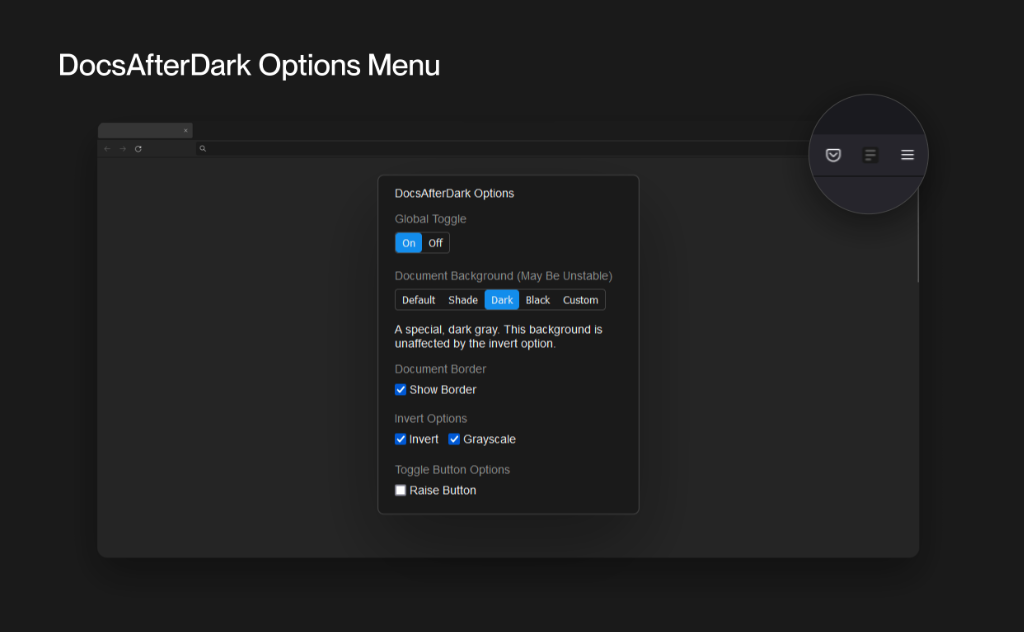Turn the Global Toggle On

click(408, 243)
